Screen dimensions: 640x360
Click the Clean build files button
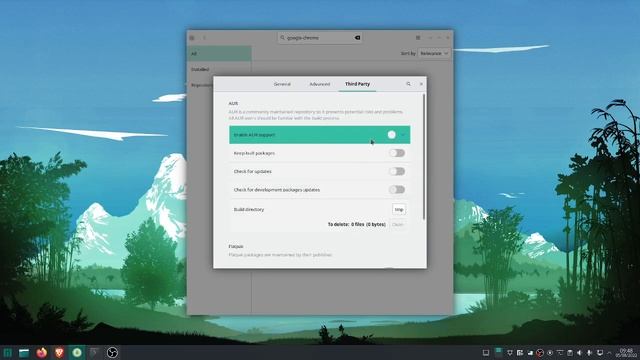(x=398, y=224)
